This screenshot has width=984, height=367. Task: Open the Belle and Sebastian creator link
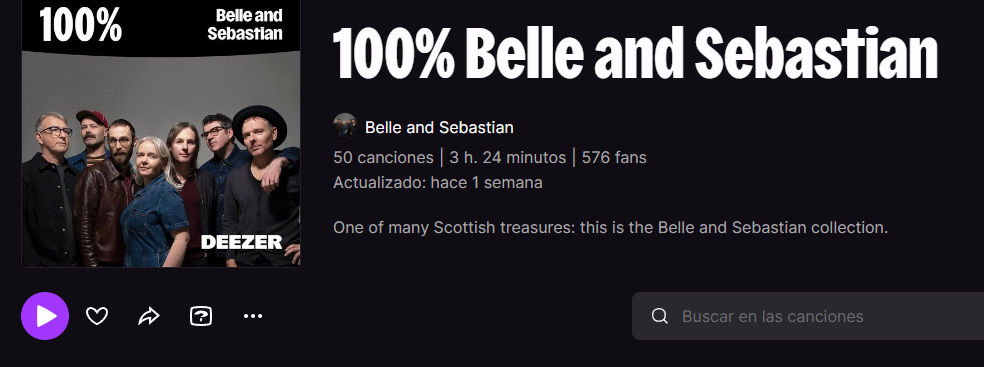coord(439,127)
